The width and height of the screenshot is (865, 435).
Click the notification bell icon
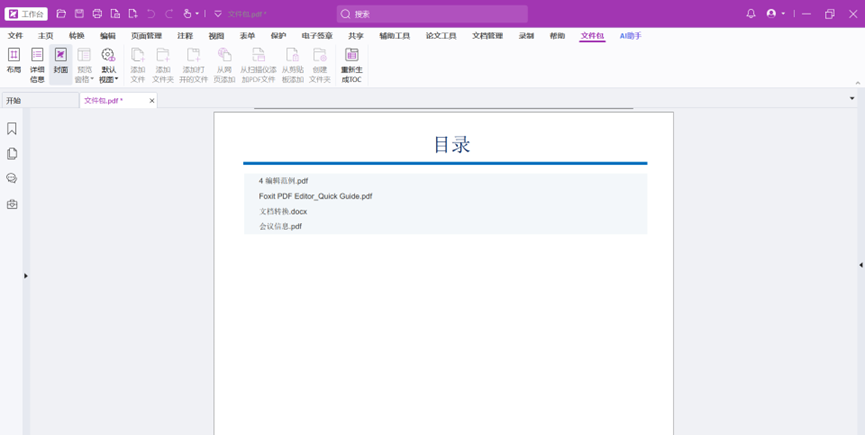[751, 14]
